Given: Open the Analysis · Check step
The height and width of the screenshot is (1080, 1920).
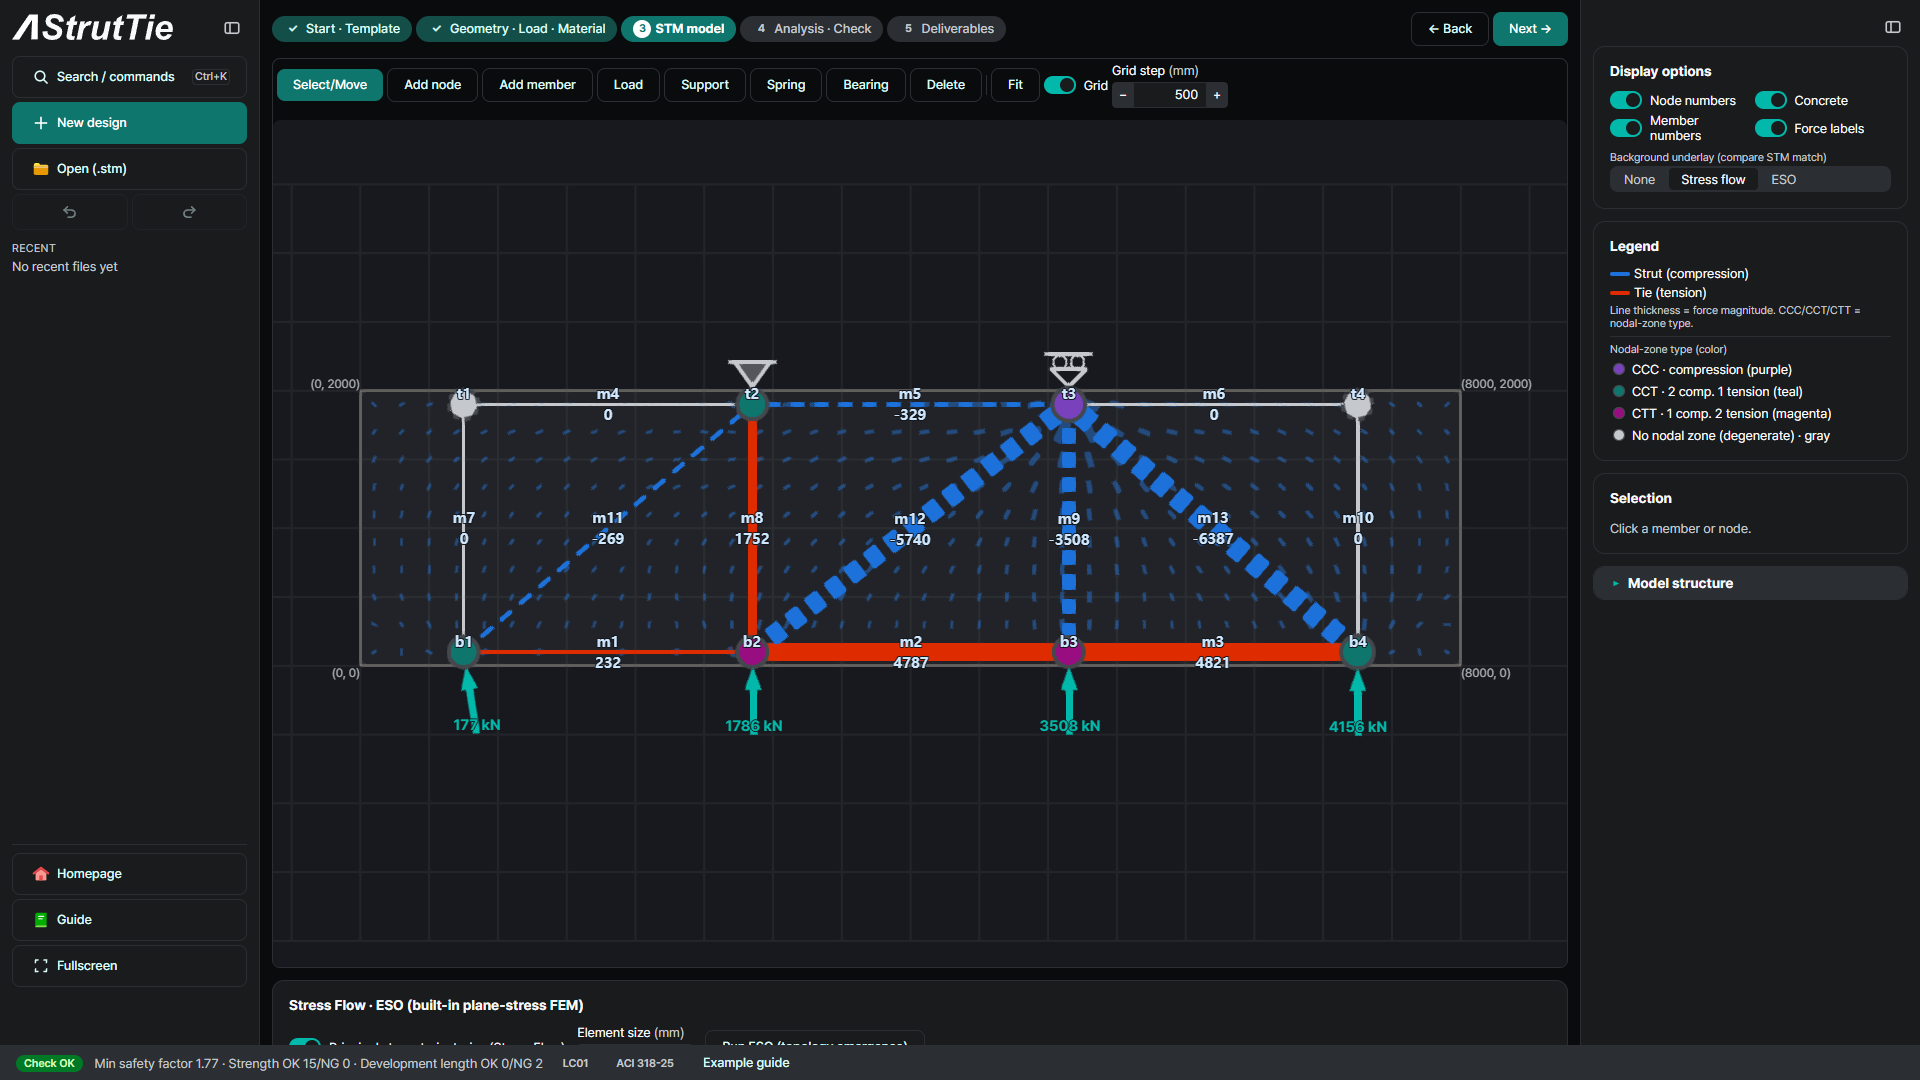Looking at the screenshot, I should (812, 29).
